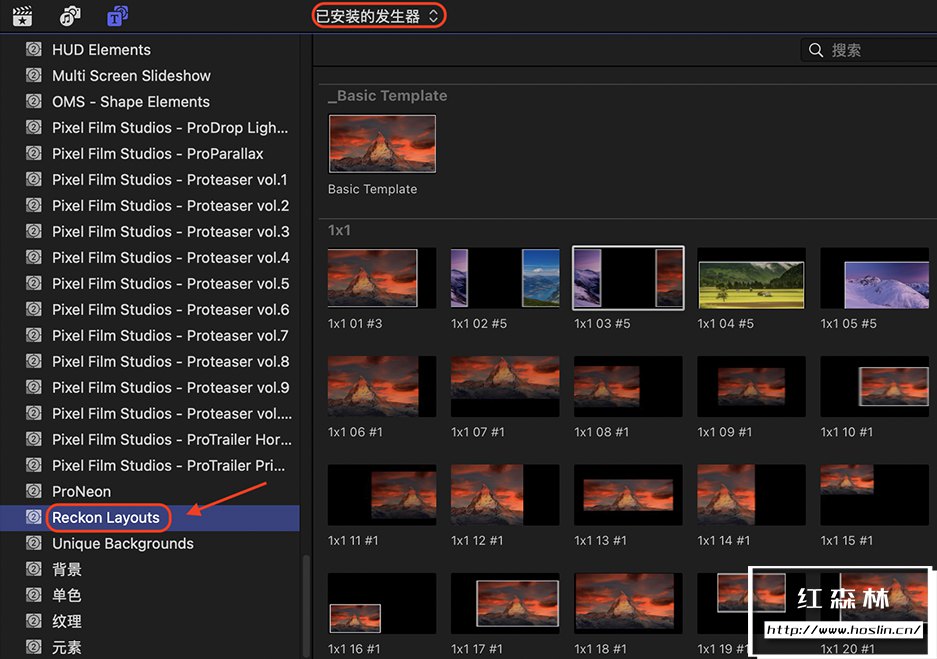937x659 pixels.
Task: Select the 1x1 16 #1 layout thumbnail
Action: point(382,603)
